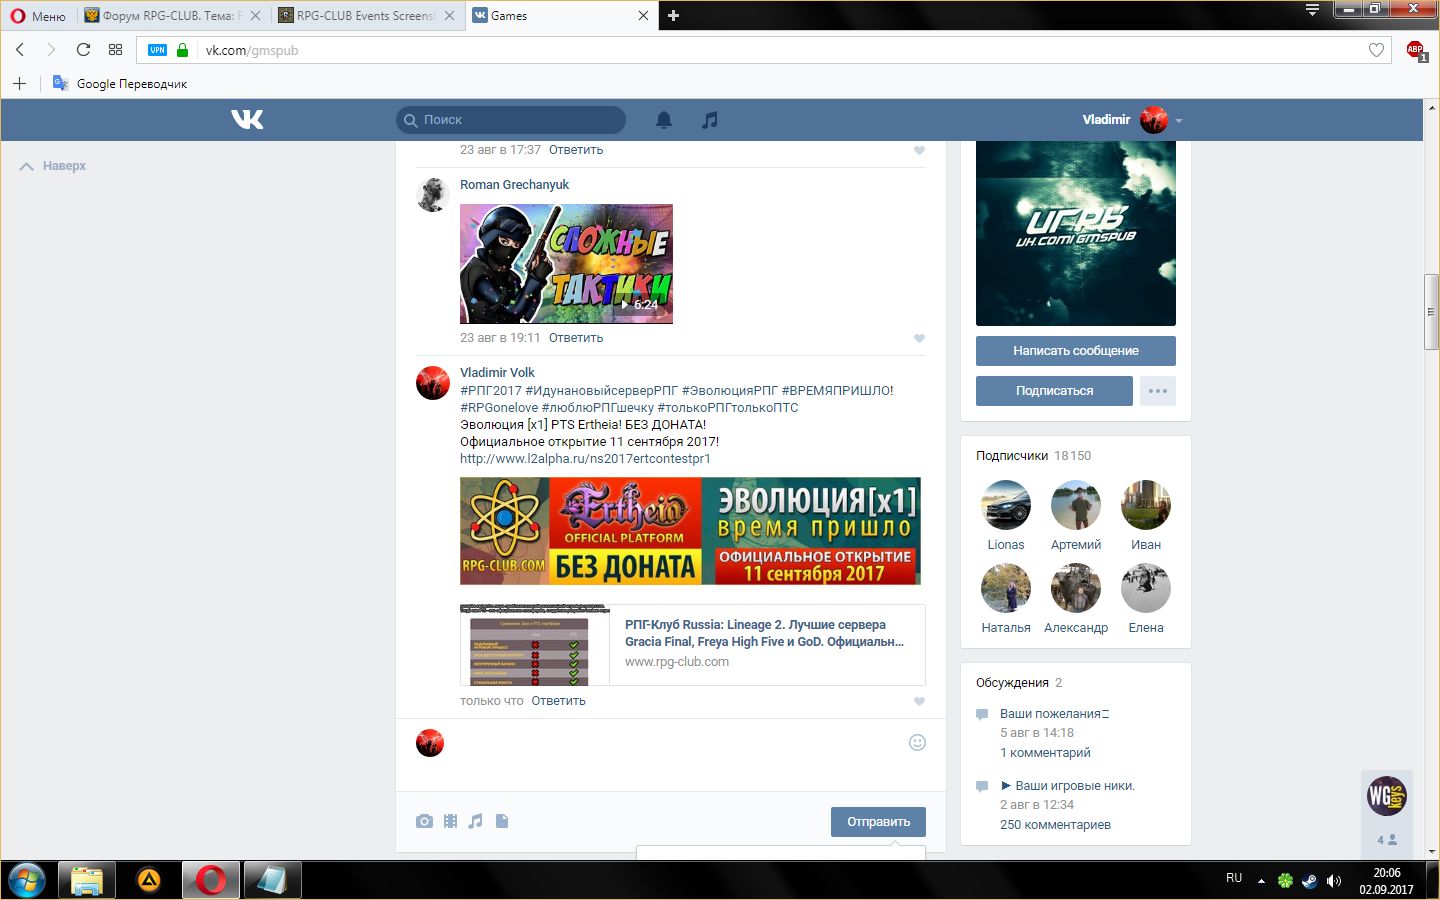Attach a document file icon
The height and width of the screenshot is (900, 1440).
502,821
